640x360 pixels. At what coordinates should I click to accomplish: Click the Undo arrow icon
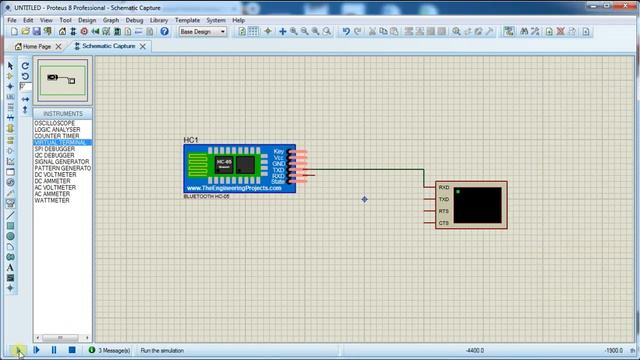(x=346, y=31)
